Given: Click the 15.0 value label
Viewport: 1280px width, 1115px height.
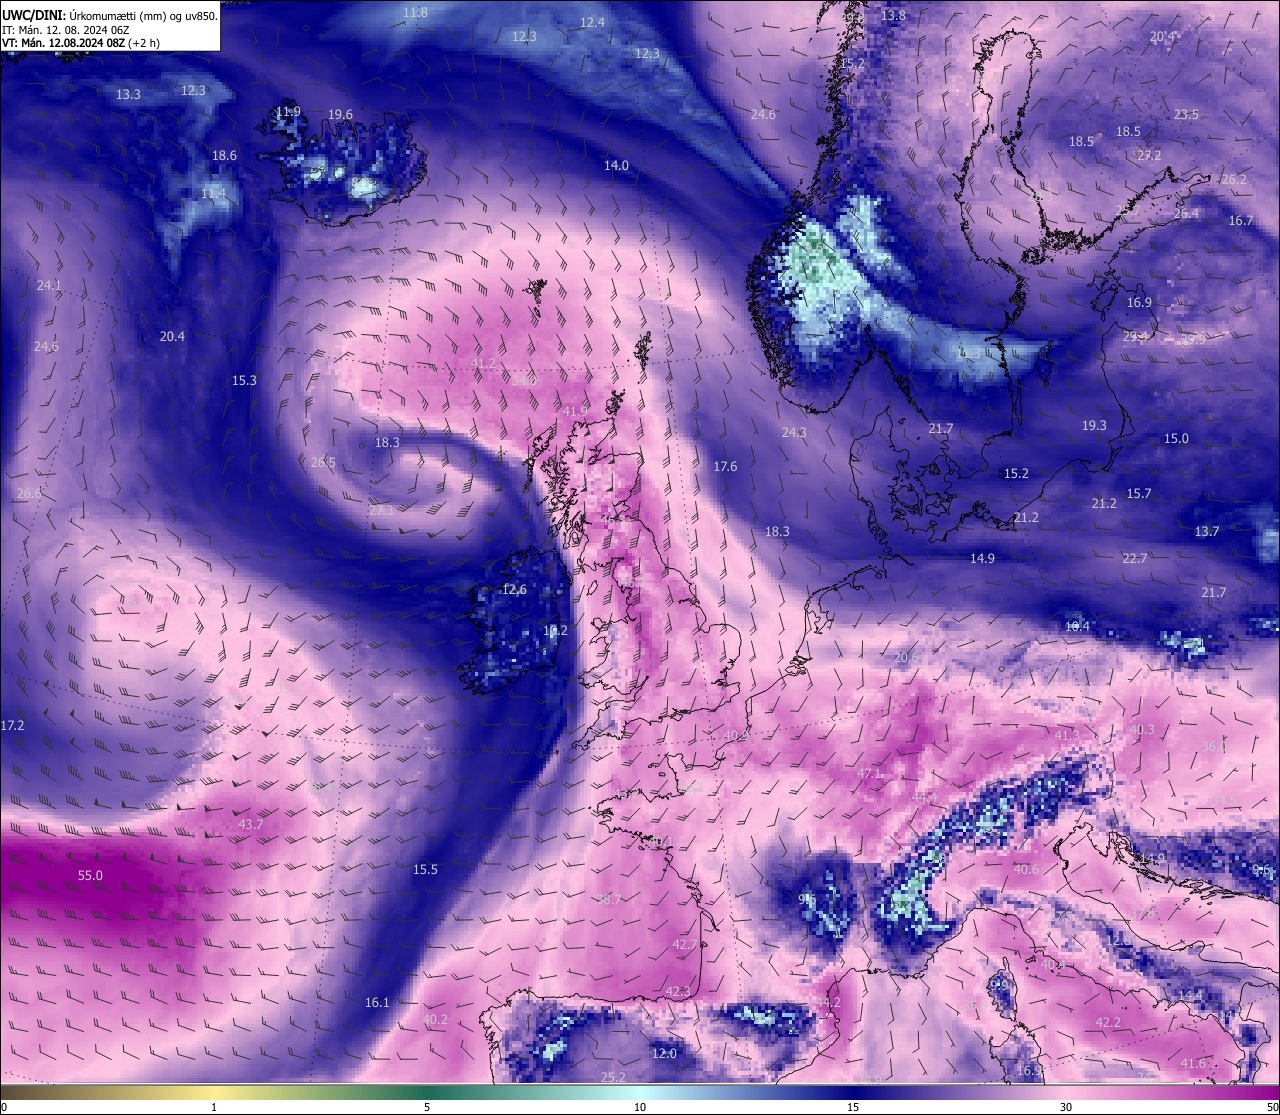Looking at the screenshot, I should (x=1176, y=438).
